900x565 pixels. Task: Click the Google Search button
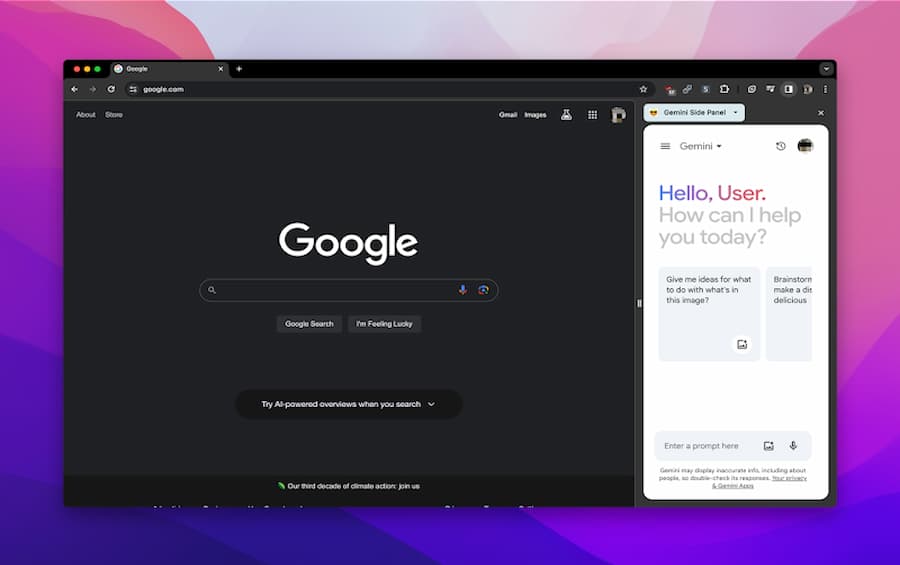309,324
